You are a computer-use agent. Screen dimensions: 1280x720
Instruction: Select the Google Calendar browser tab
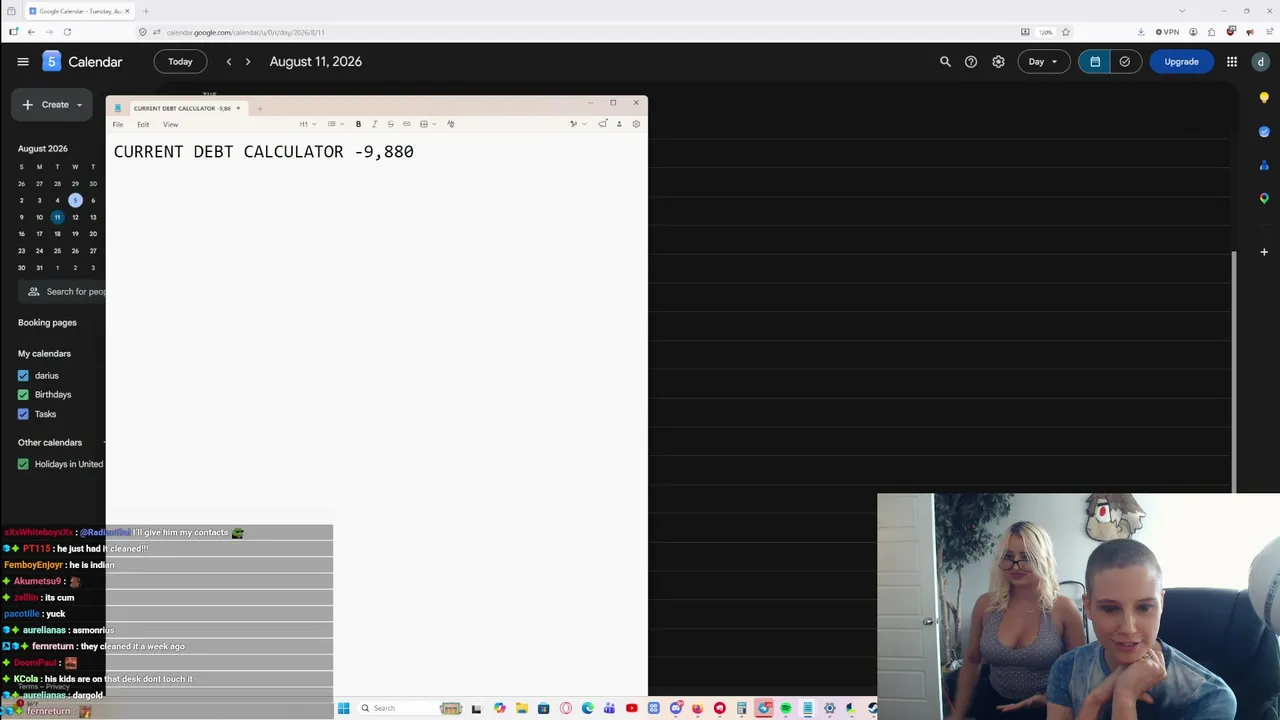(x=79, y=11)
